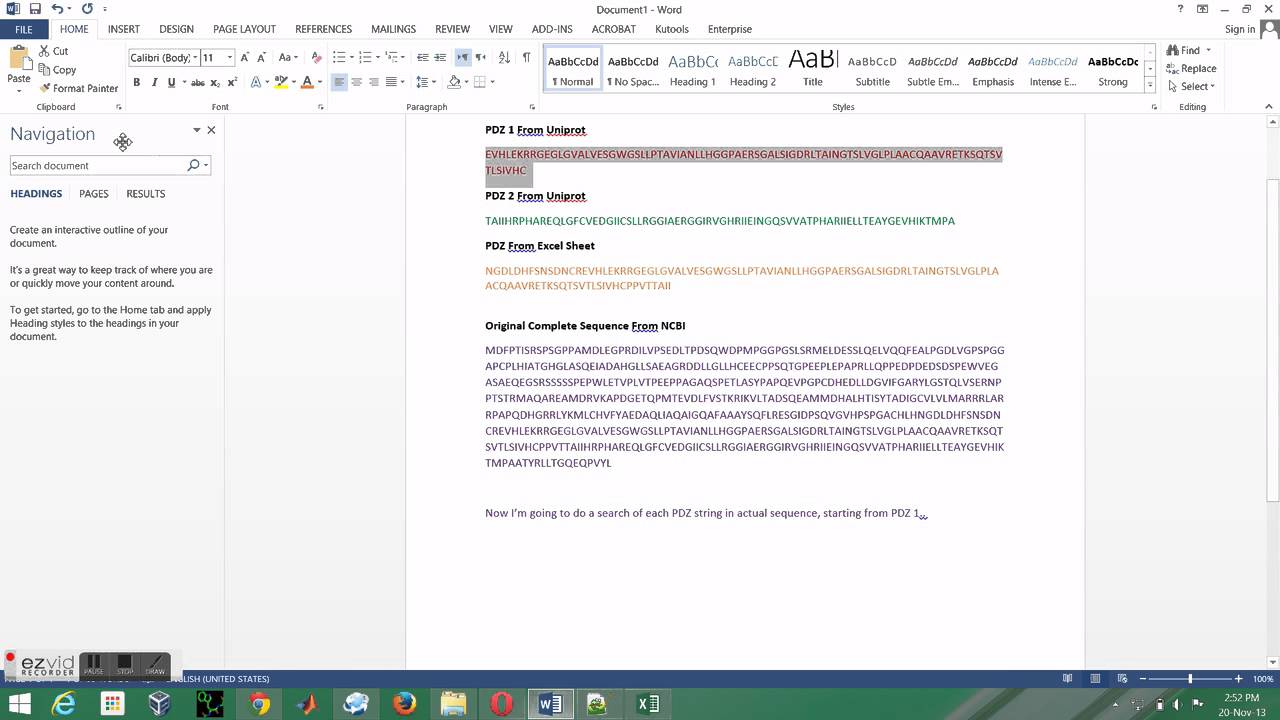Image resolution: width=1280 pixels, height=720 pixels.
Task: Increase paragraph indent
Action: pyautogui.click(x=440, y=58)
